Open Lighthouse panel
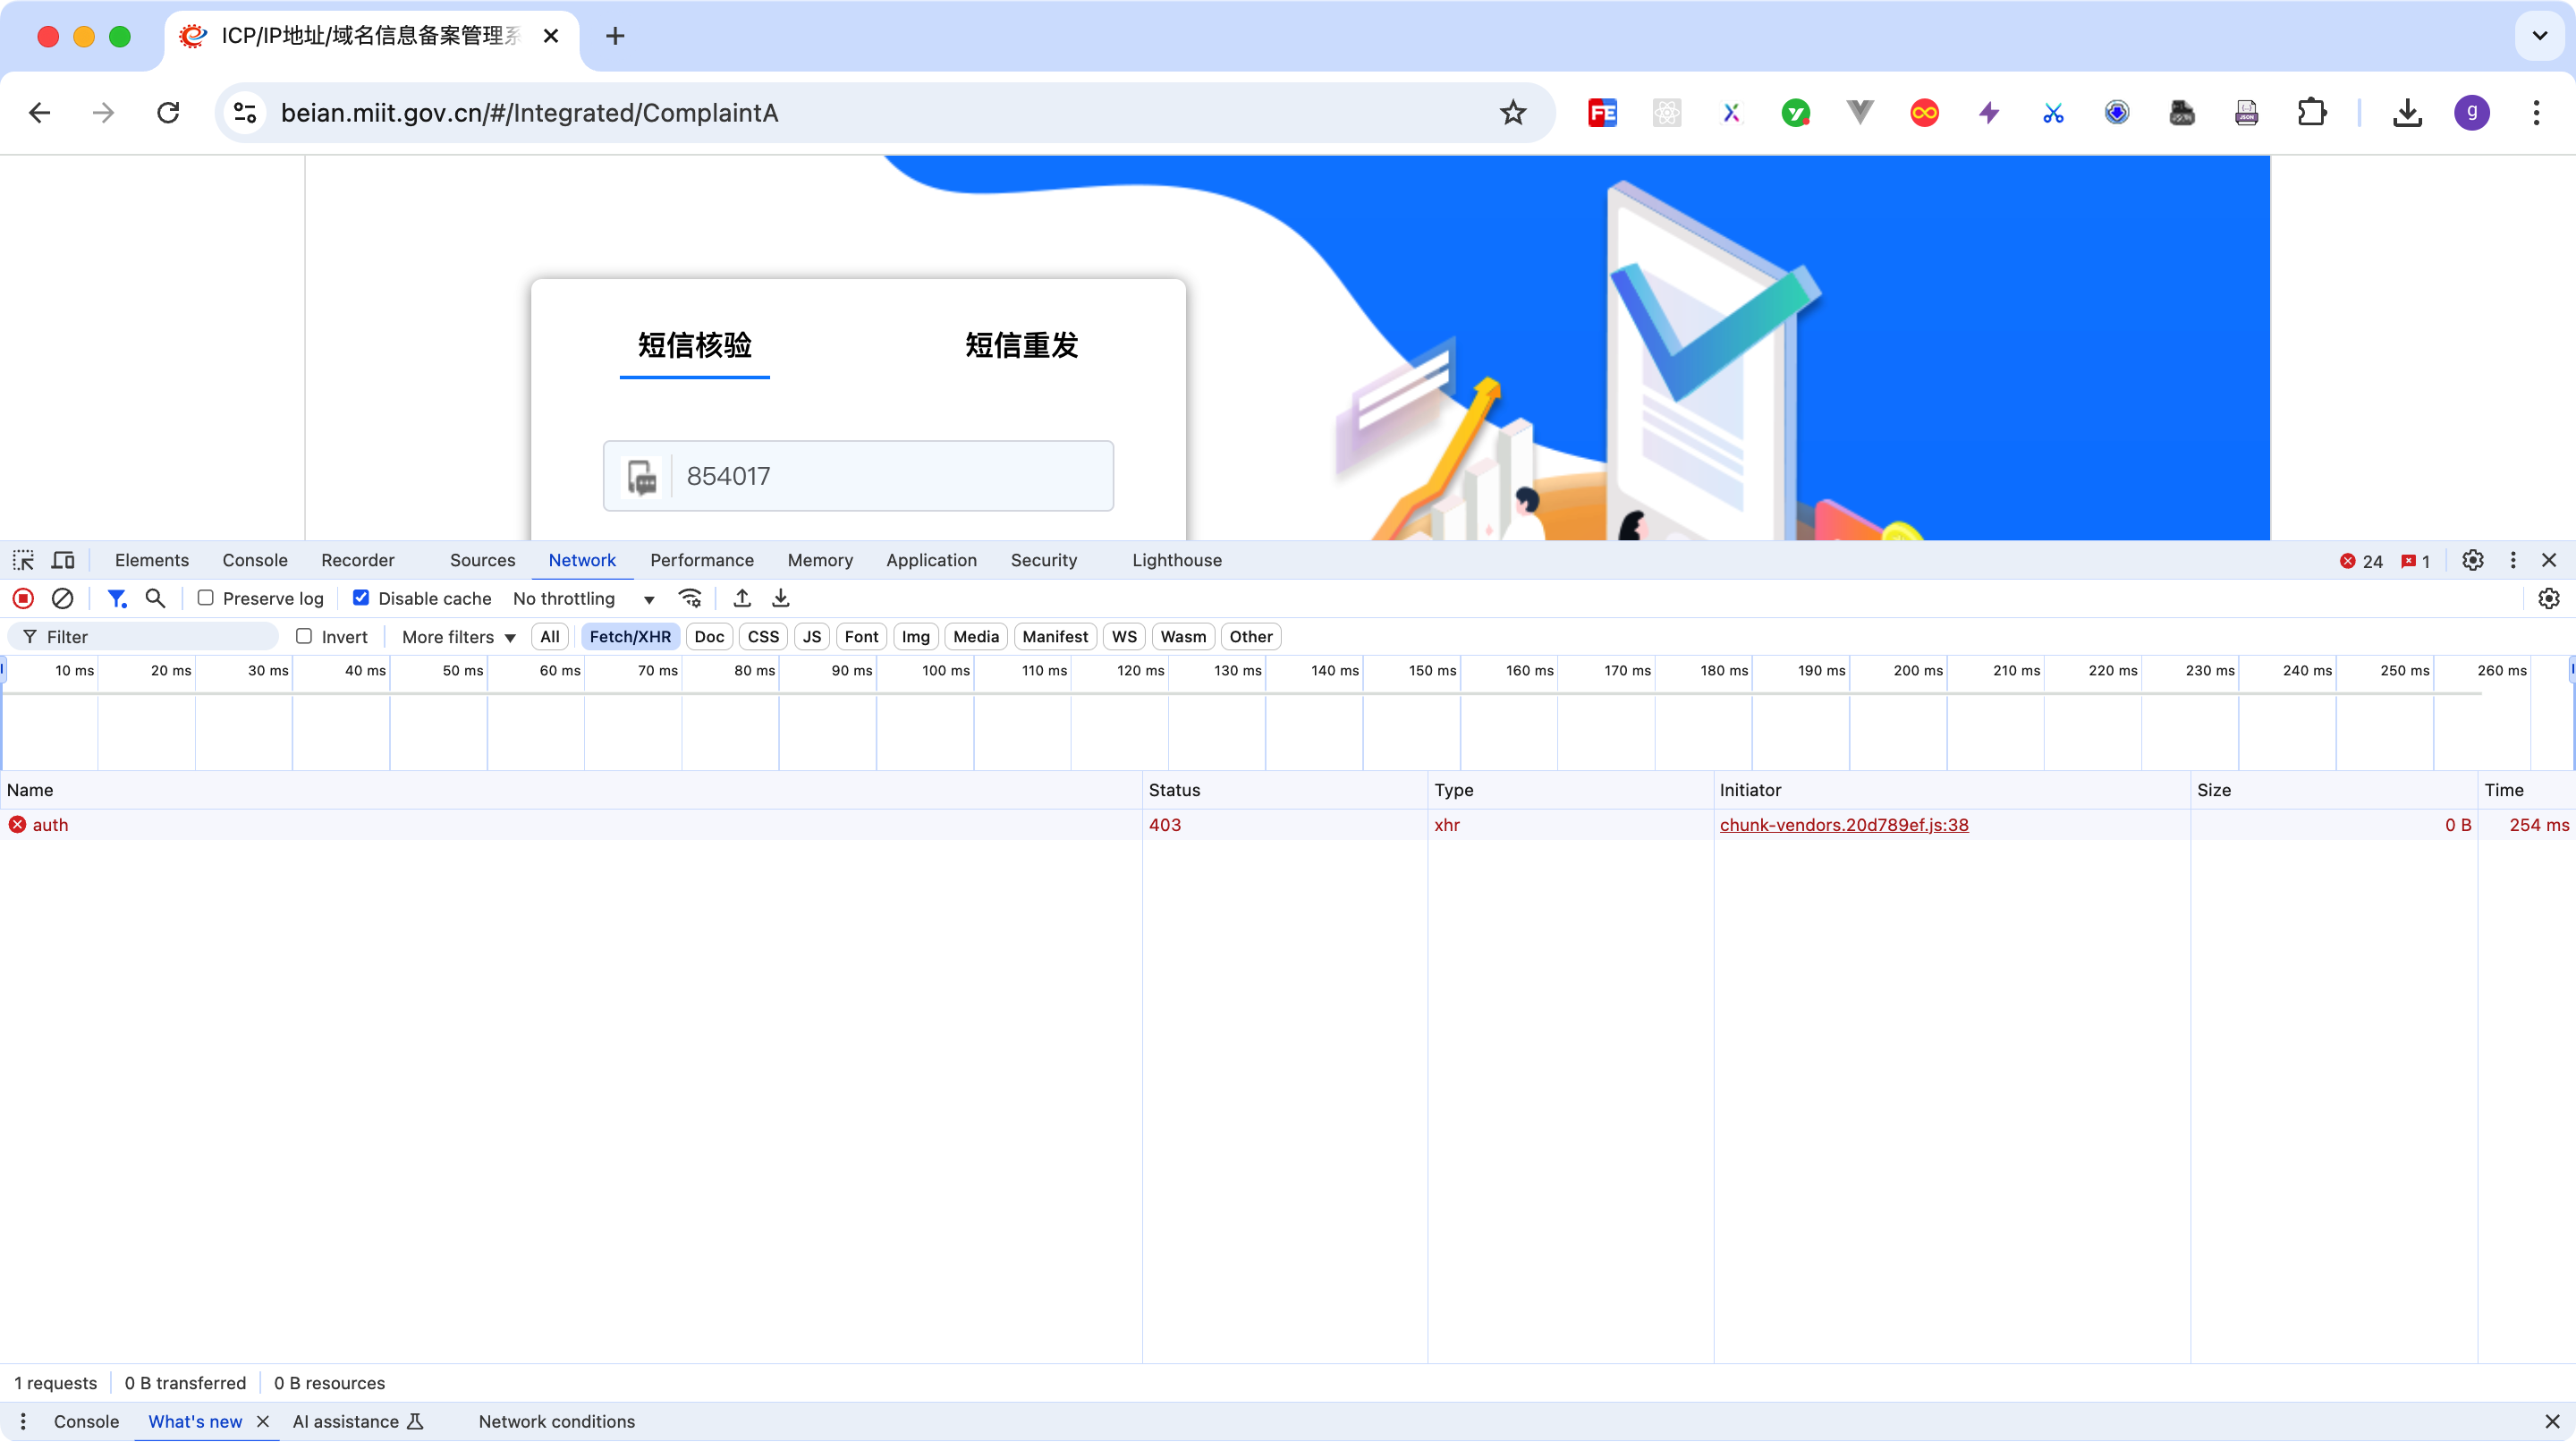 (x=1177, y=560)
